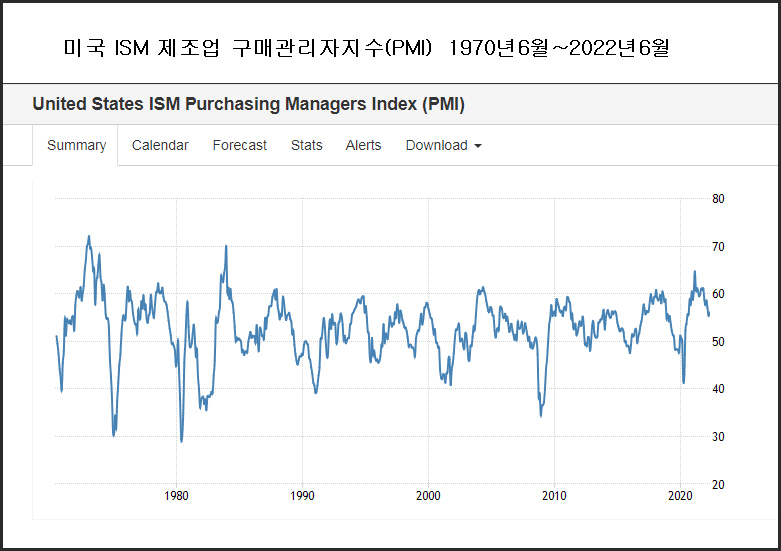
Task: Switch to the Summary tab
Action: (76, 145)
